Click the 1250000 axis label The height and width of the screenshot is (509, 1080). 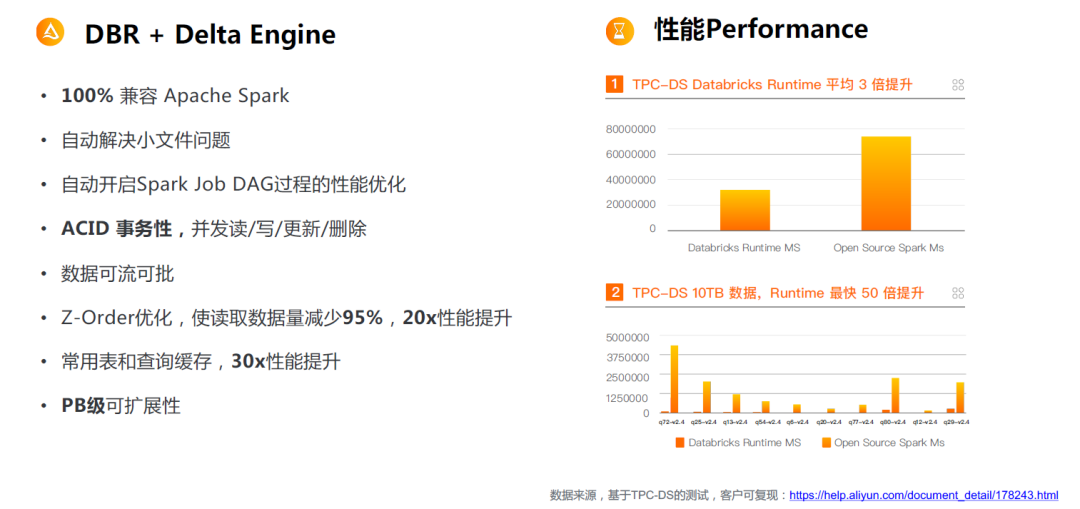(x=627, y=397)
